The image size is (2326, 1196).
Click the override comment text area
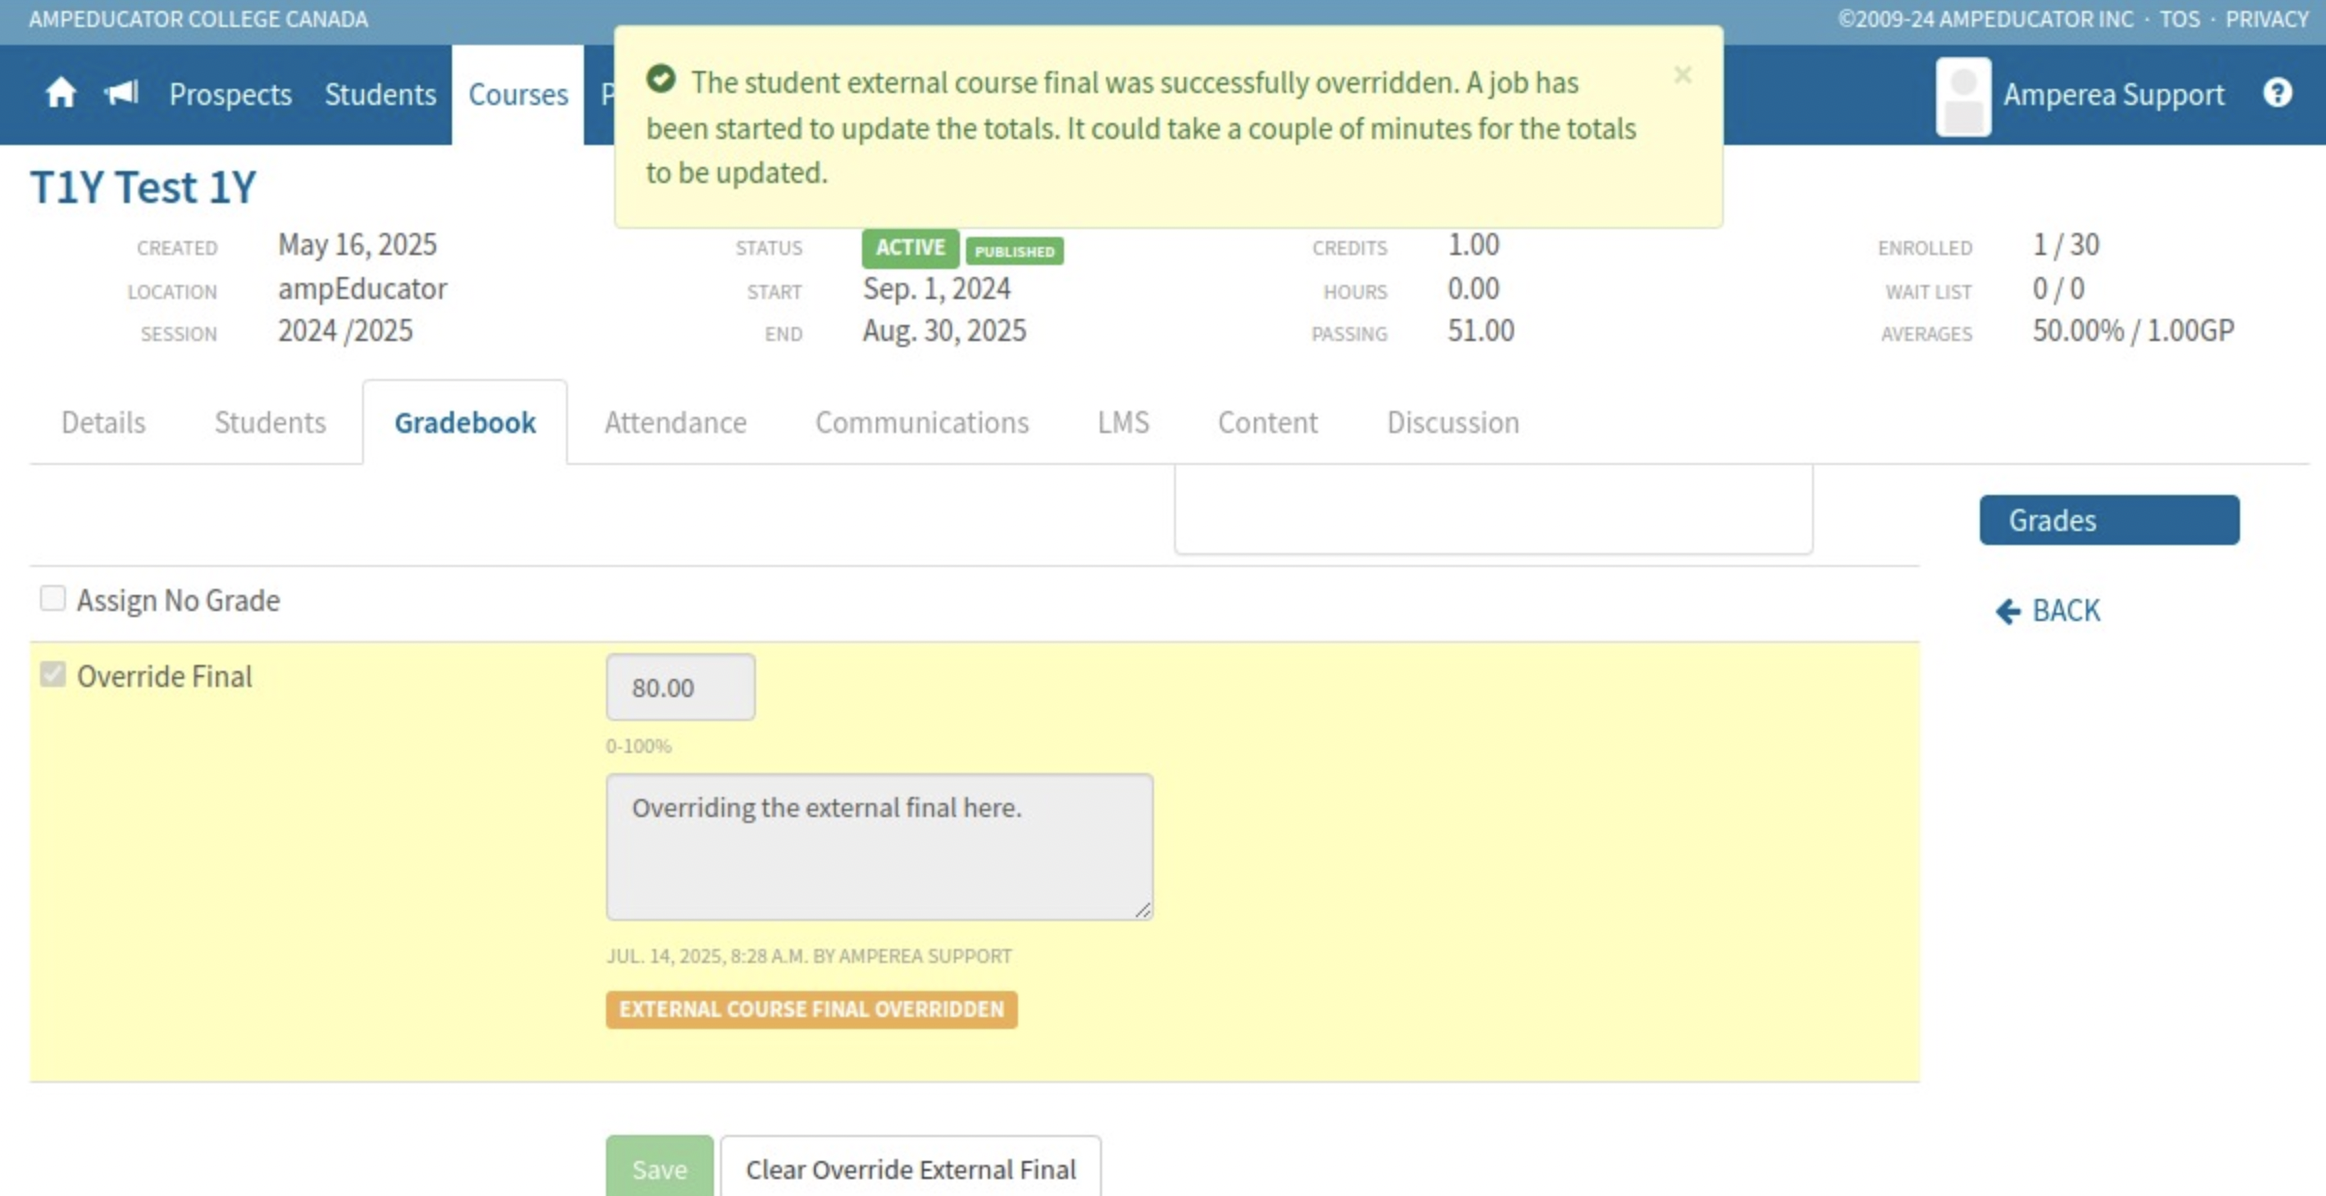(878, 846)
